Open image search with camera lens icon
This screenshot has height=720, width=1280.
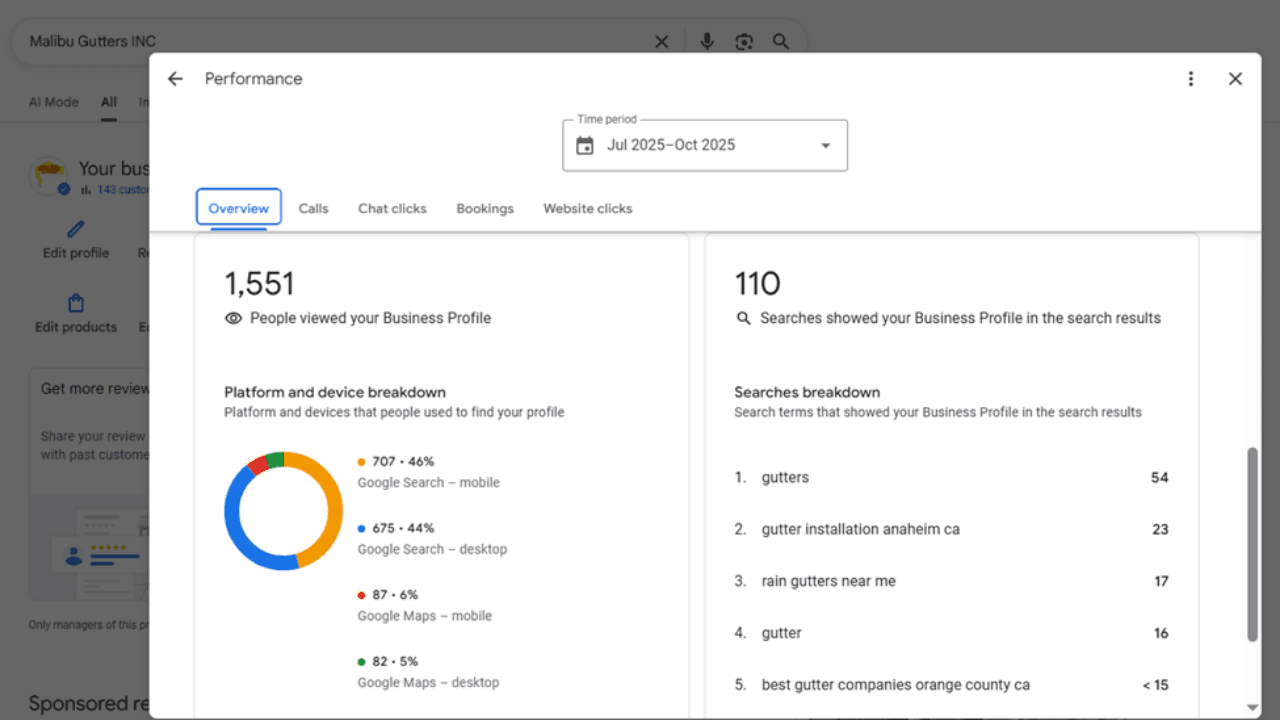(x=743, y=42)
